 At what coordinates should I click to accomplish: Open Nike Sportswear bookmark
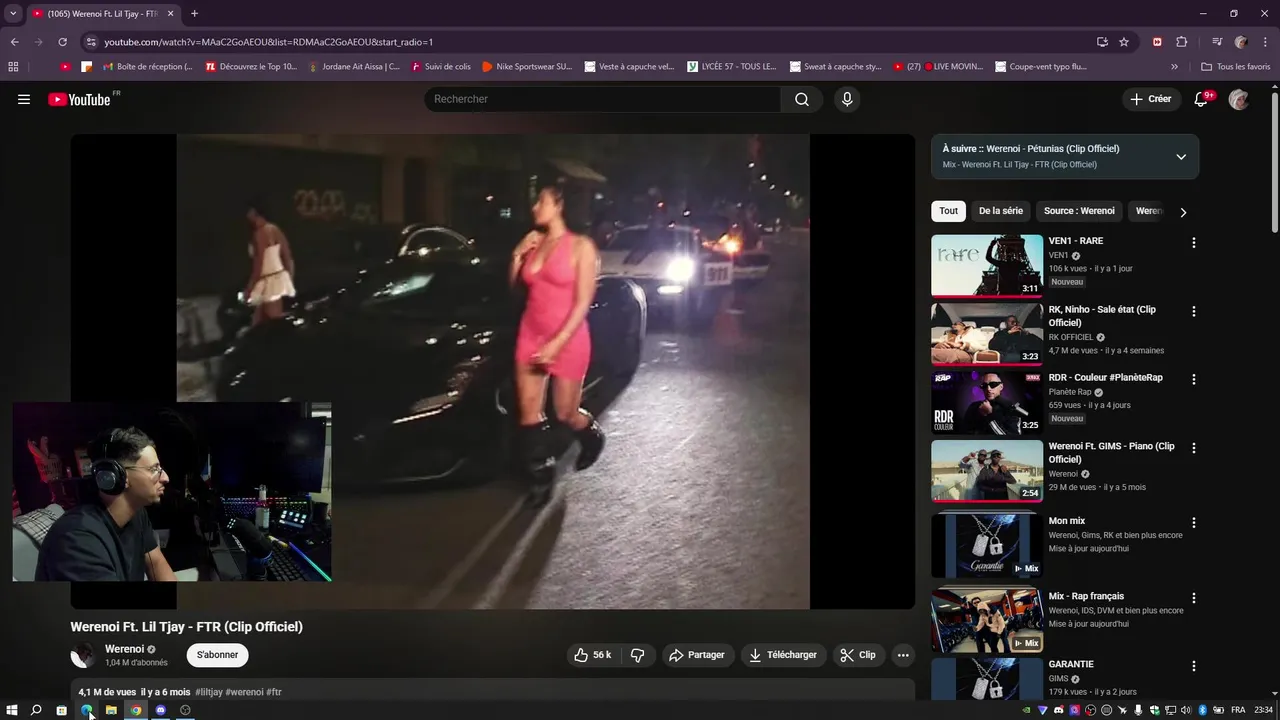527,67
